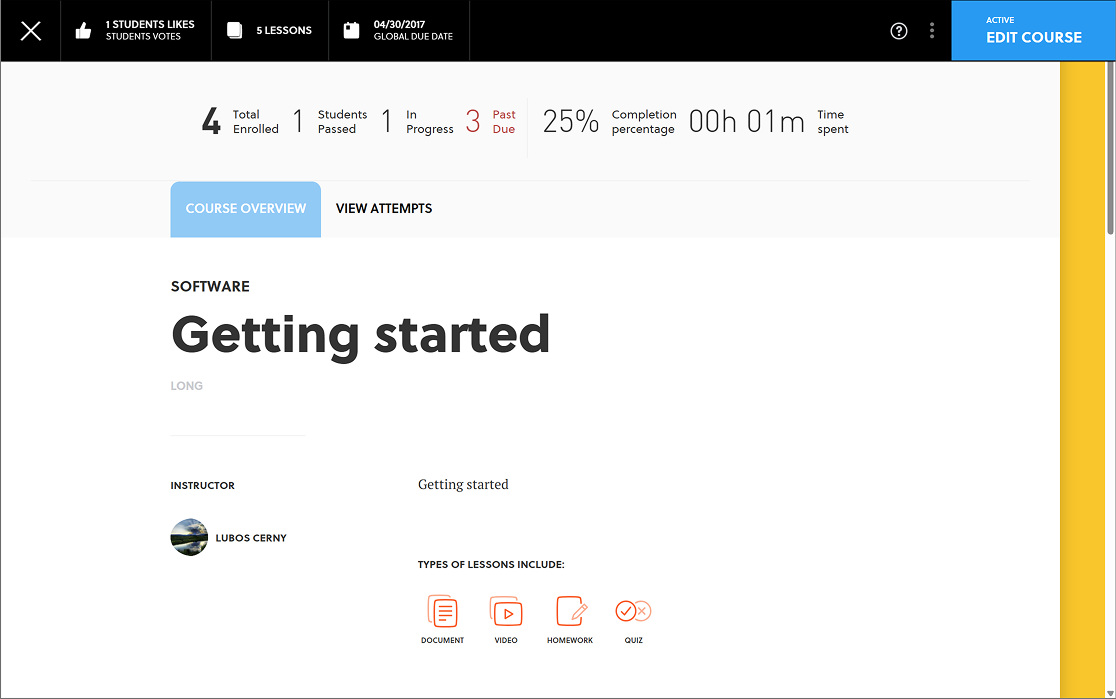
Task: Click the vertical scrollbar thumb
Action: coord(1110,148)
